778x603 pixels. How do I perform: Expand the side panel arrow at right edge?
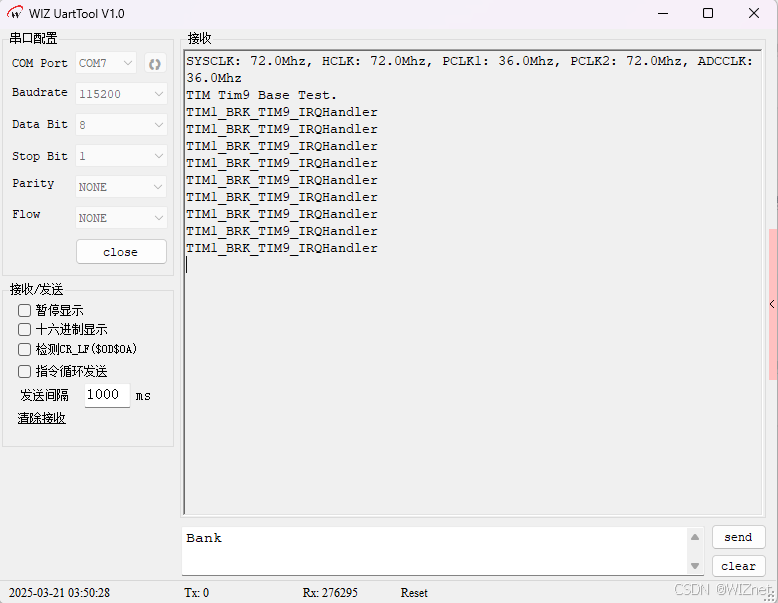tap(772, 304)
